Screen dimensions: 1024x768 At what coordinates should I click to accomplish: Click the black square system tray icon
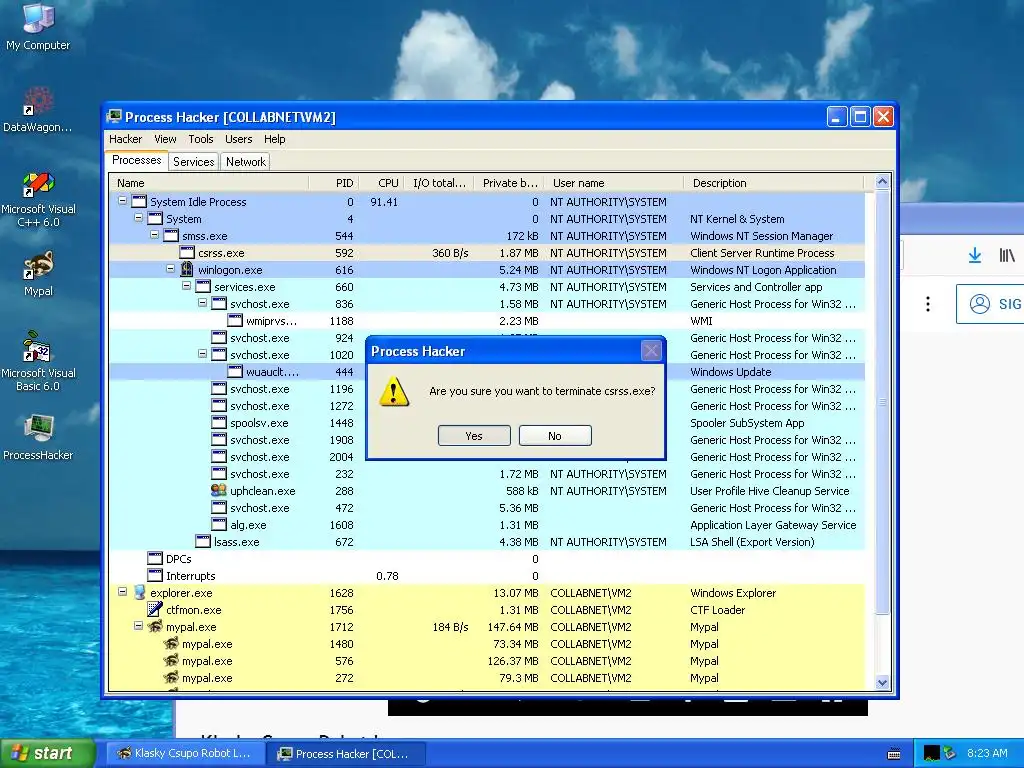[x=931, y=753]
